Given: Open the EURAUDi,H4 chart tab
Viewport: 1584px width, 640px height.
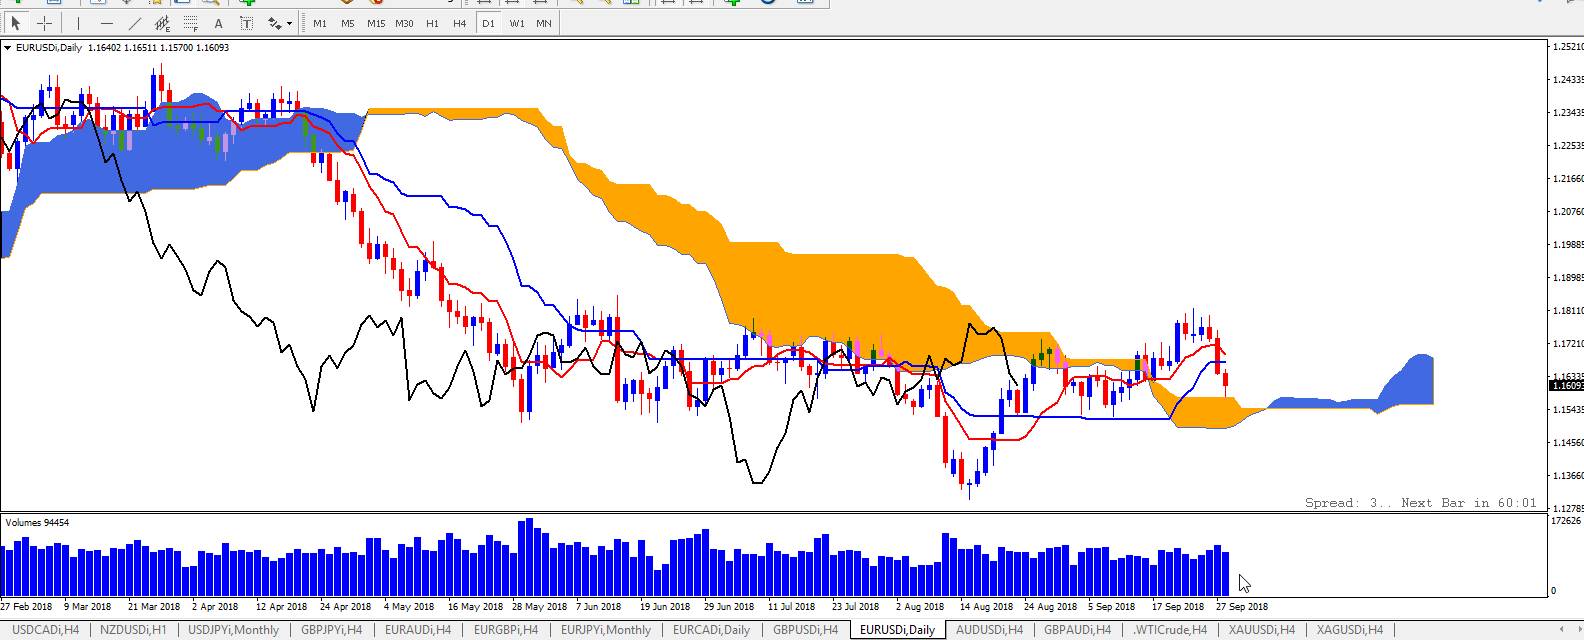Looking at the screenshot, I should coord(418,630).
